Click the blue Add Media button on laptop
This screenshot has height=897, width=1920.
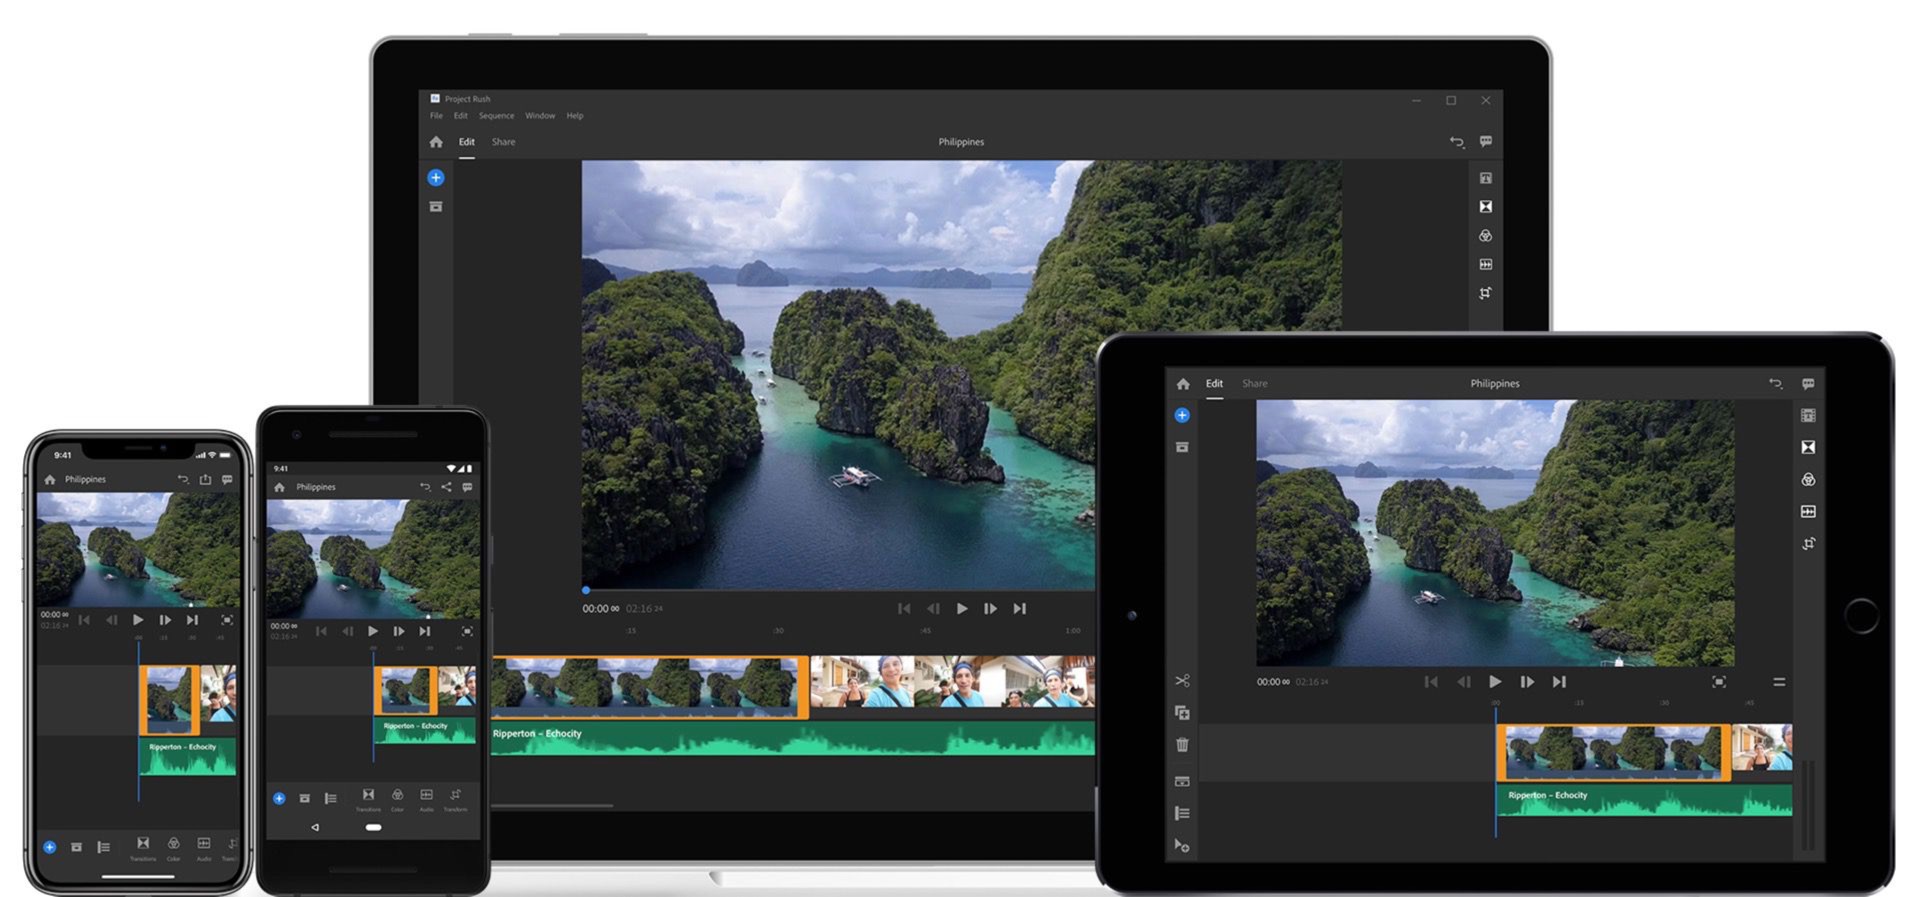[436, 178]
